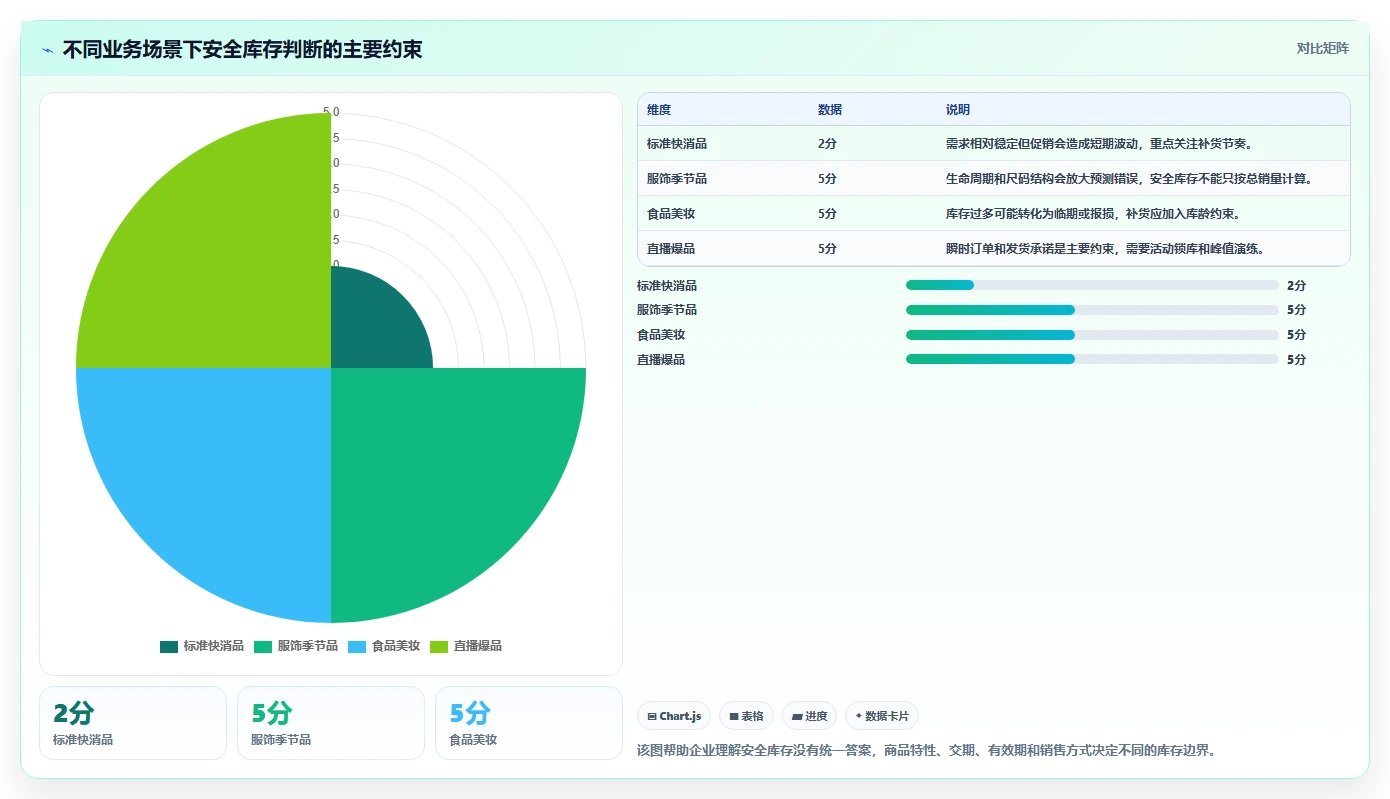This screenshot has height=799, width=1390.
Task: Toggle 食品美妆 legend color box
Action: click(357, 646)
